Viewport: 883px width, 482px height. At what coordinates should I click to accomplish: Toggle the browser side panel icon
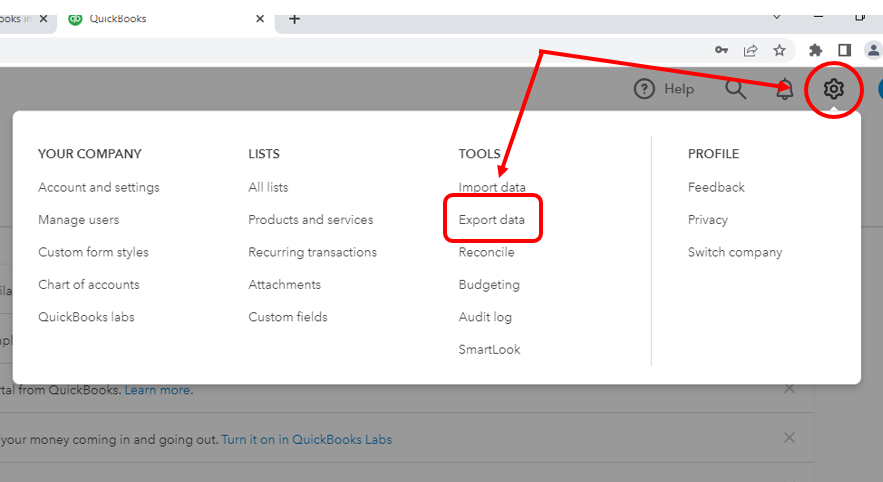click(x=844, y=51)
